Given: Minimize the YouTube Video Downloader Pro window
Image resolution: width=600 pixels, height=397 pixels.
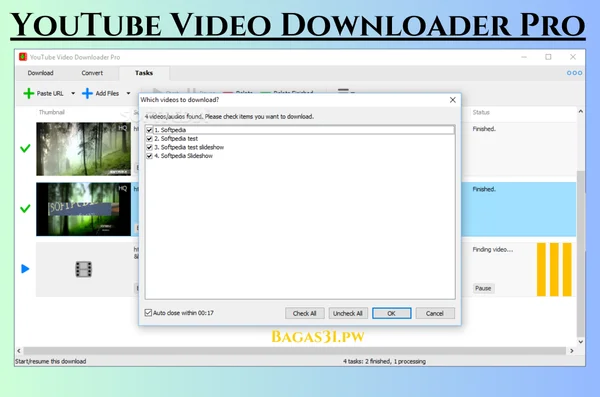Looking at the screenshot, I should 524,57.
